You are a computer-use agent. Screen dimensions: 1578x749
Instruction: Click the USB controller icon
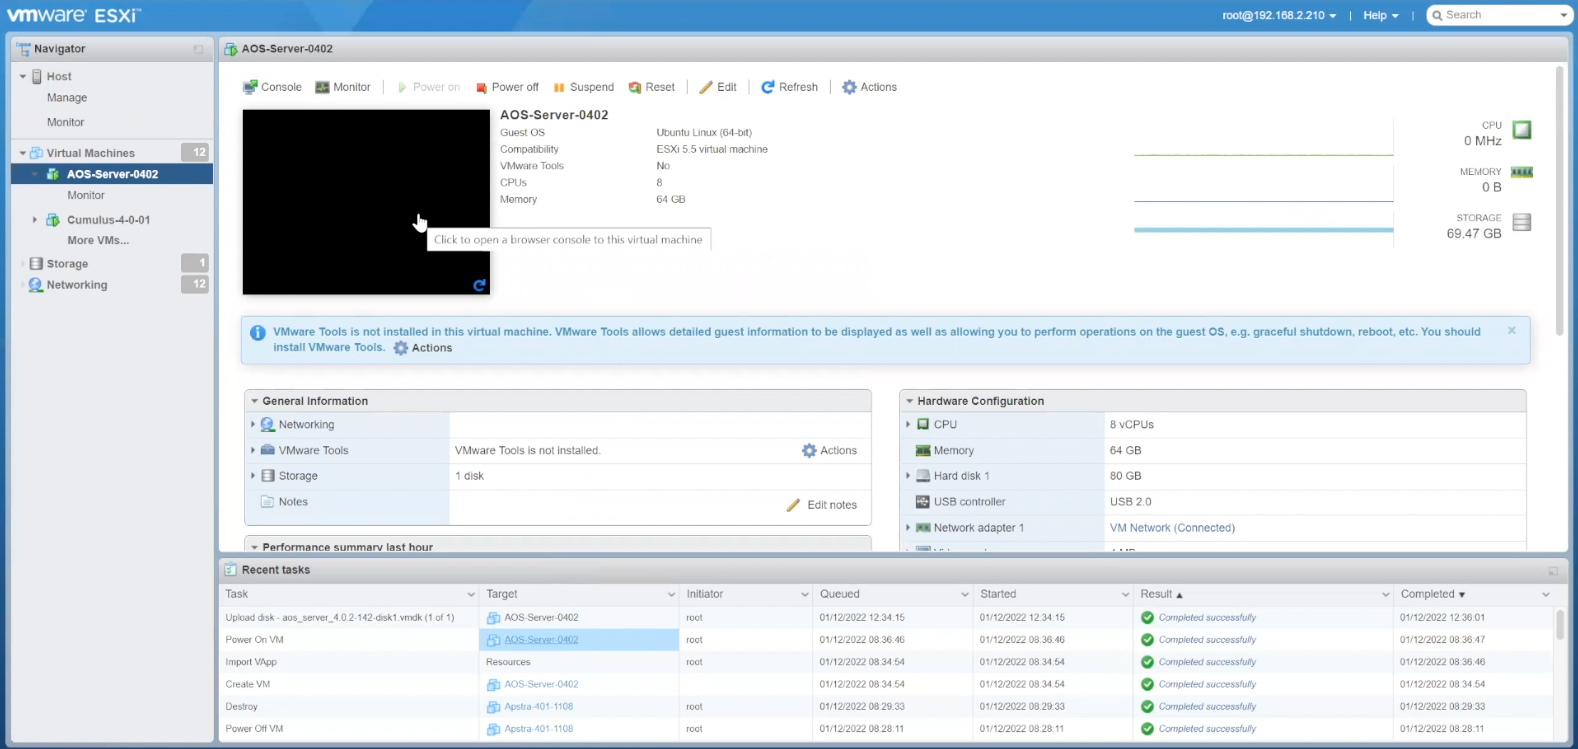923,502
